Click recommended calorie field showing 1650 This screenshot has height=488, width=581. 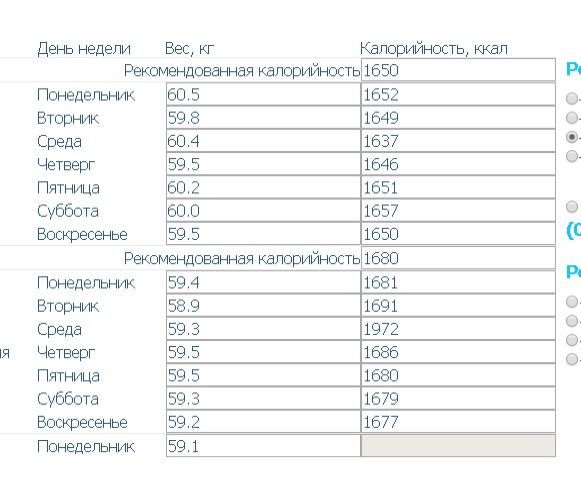click(458, 70)
